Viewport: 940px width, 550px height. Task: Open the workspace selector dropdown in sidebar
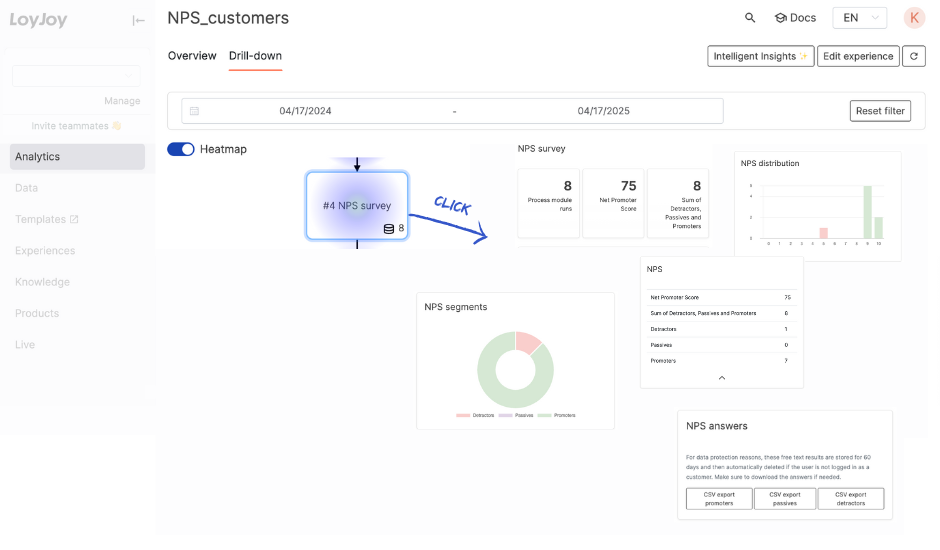click(x=76, y=76)
